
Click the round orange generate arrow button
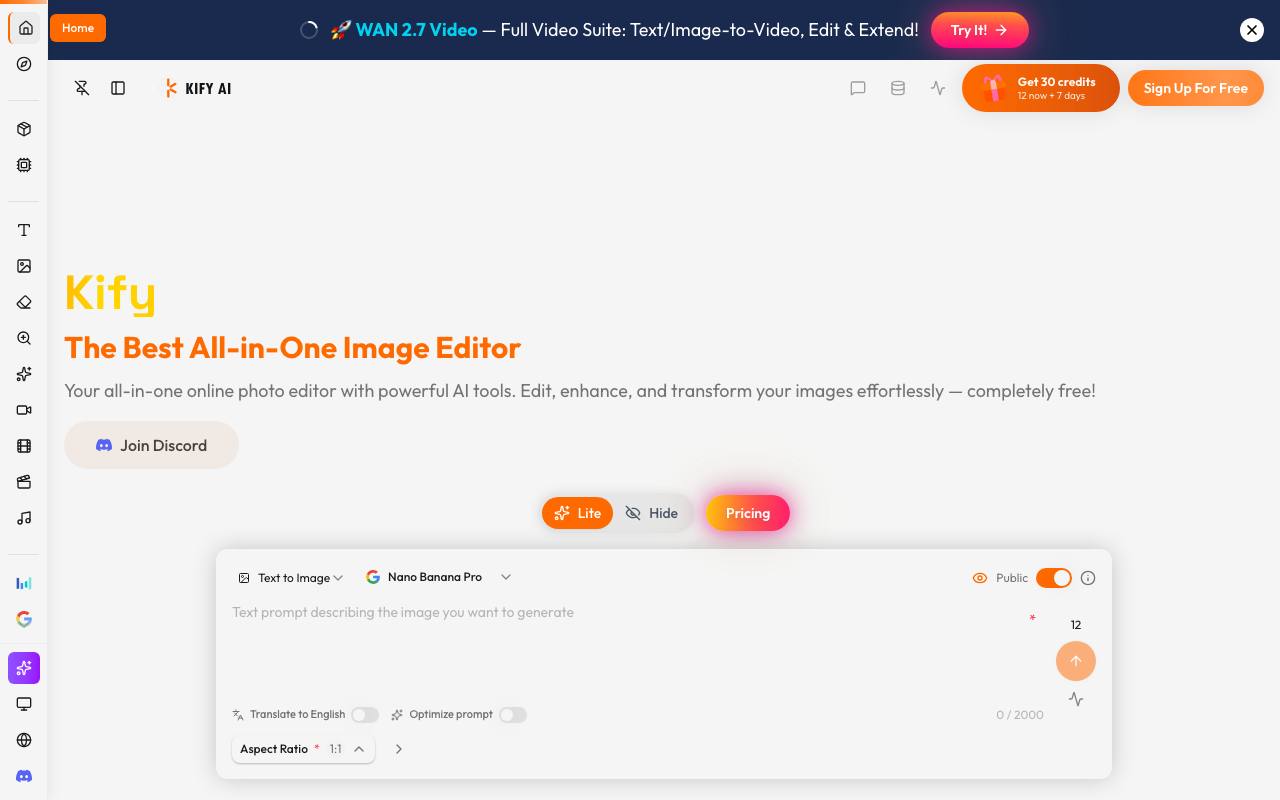[x=1076, y=661]
